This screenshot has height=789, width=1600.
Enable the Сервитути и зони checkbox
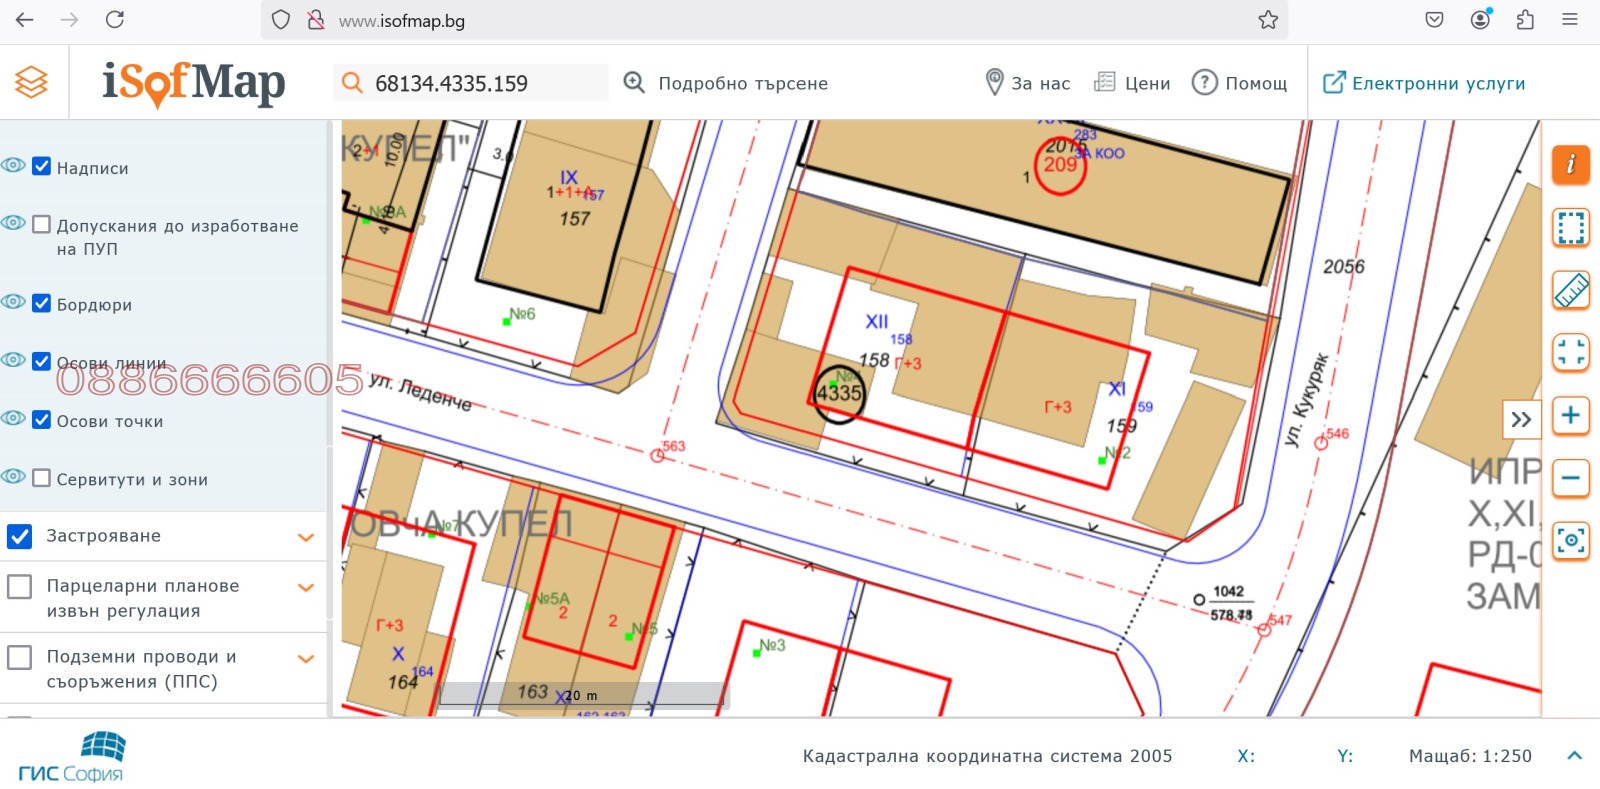pyautogui.click(x=42, y=478)
